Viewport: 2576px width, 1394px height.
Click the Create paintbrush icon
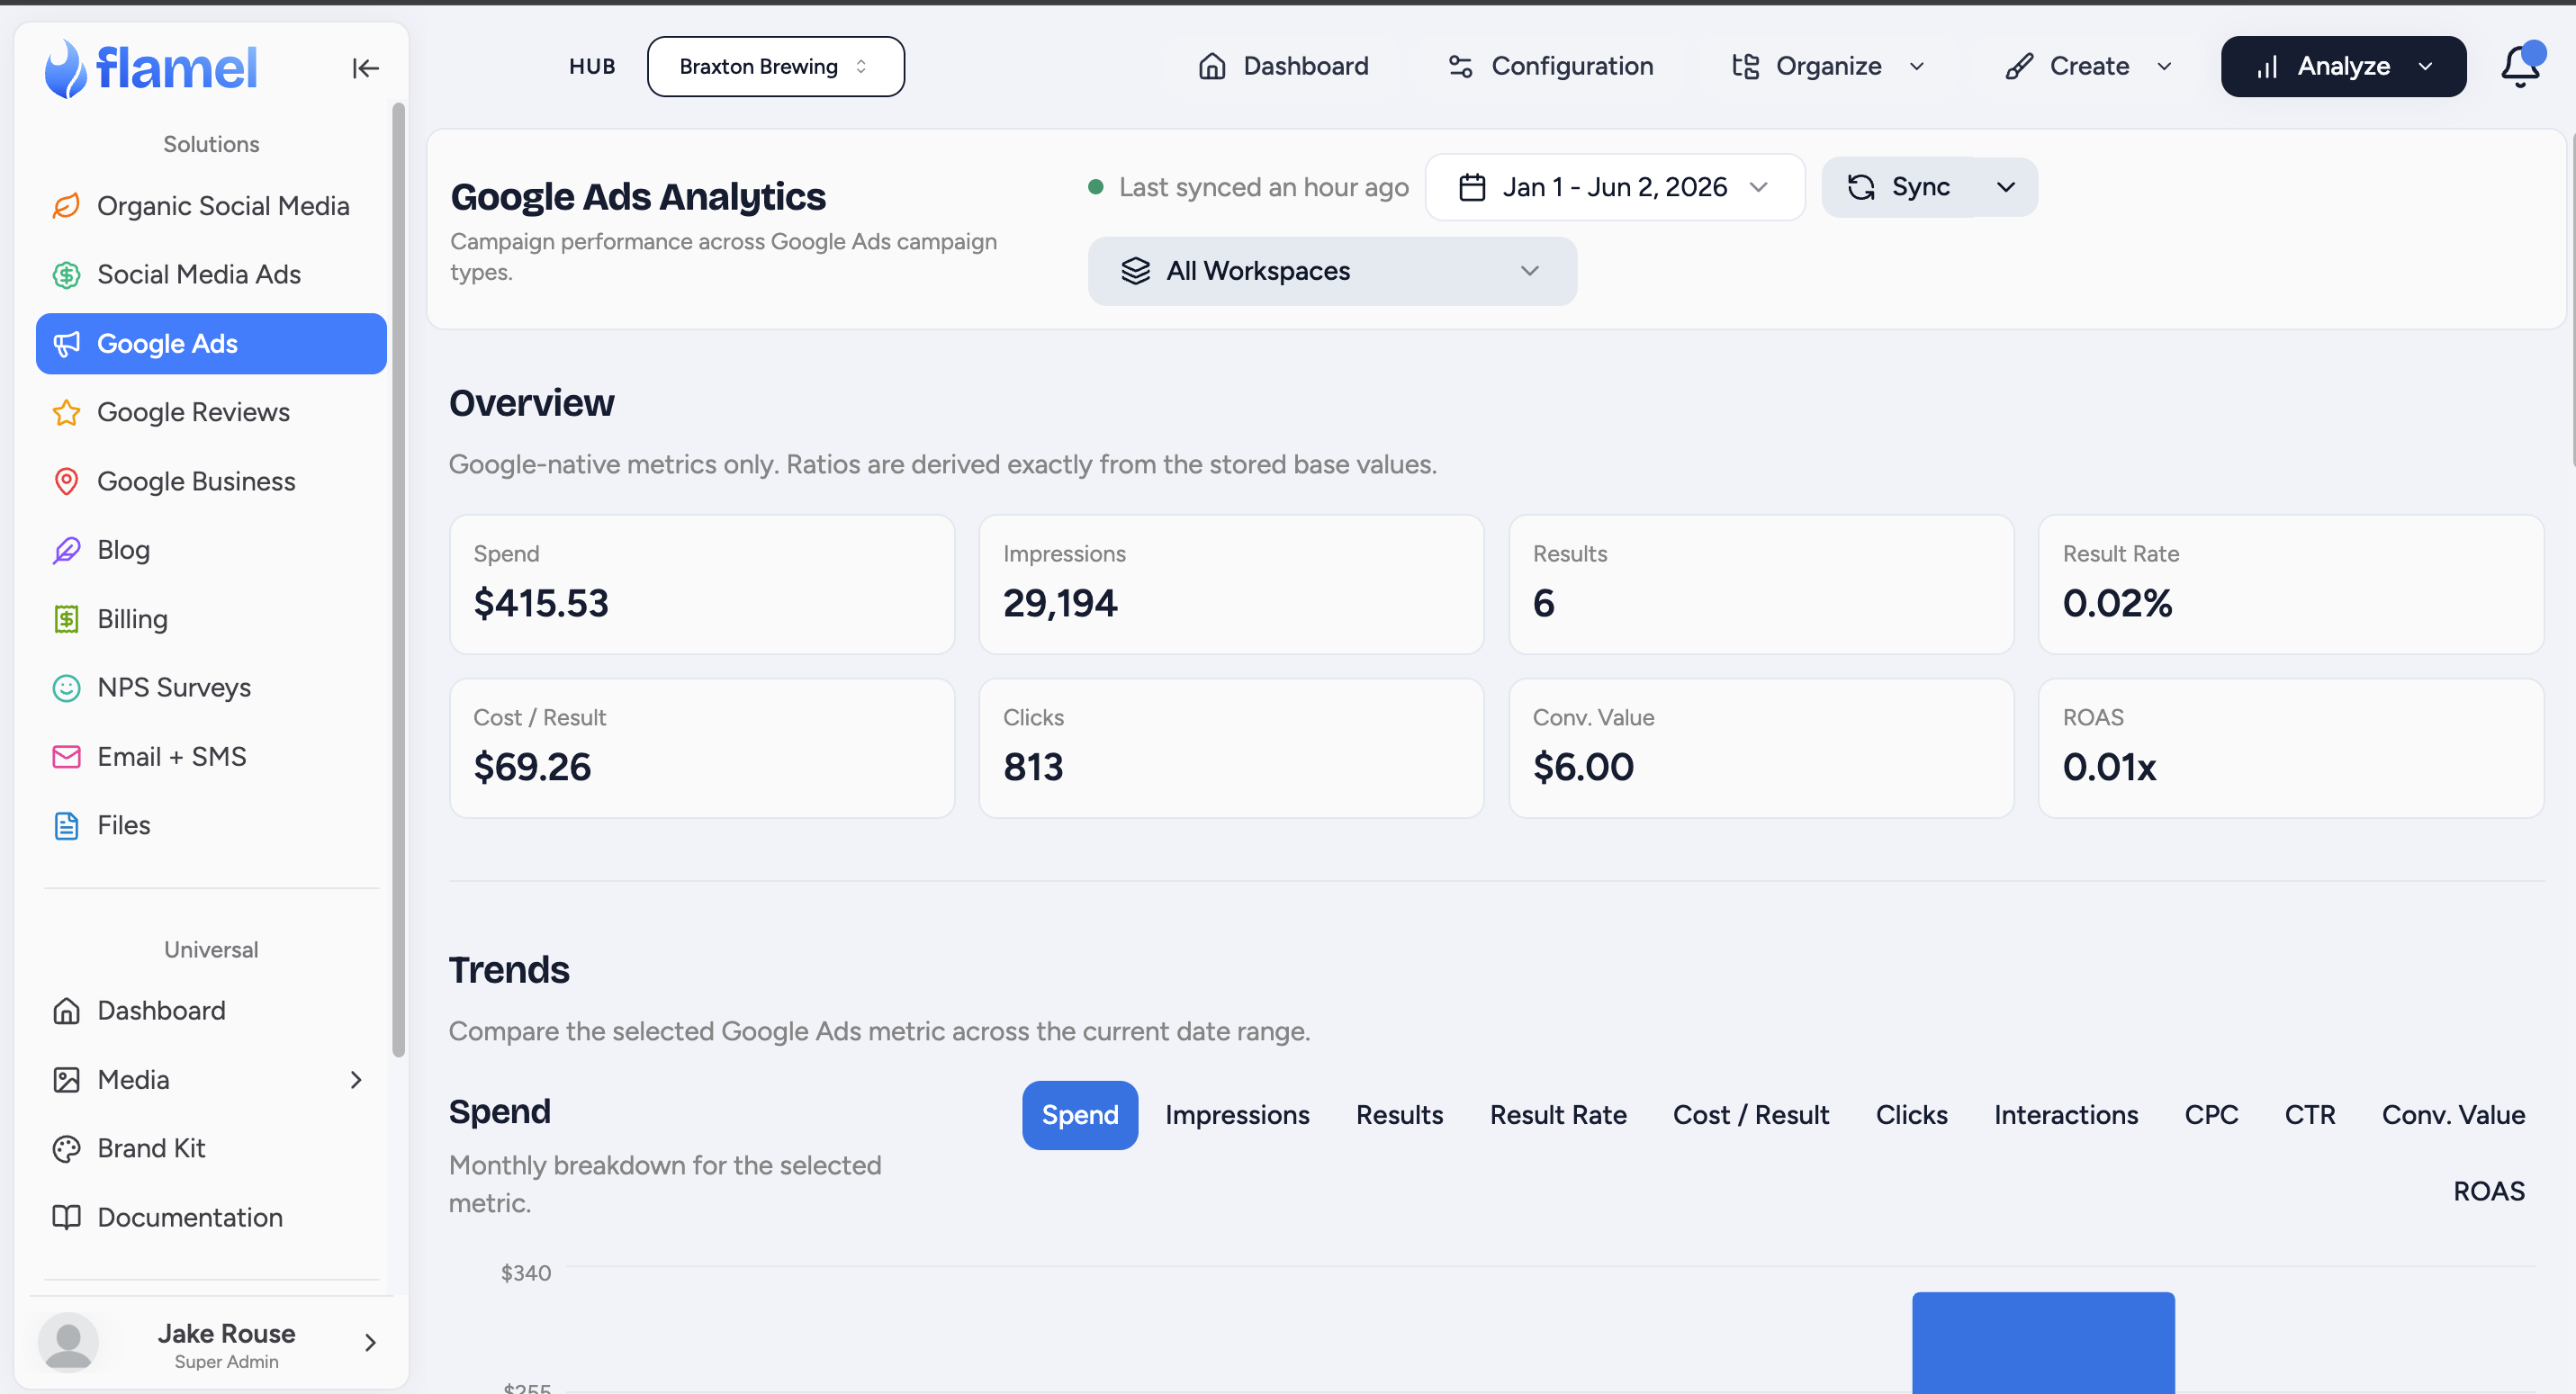pyautogui.click(x=2019, y=66)
